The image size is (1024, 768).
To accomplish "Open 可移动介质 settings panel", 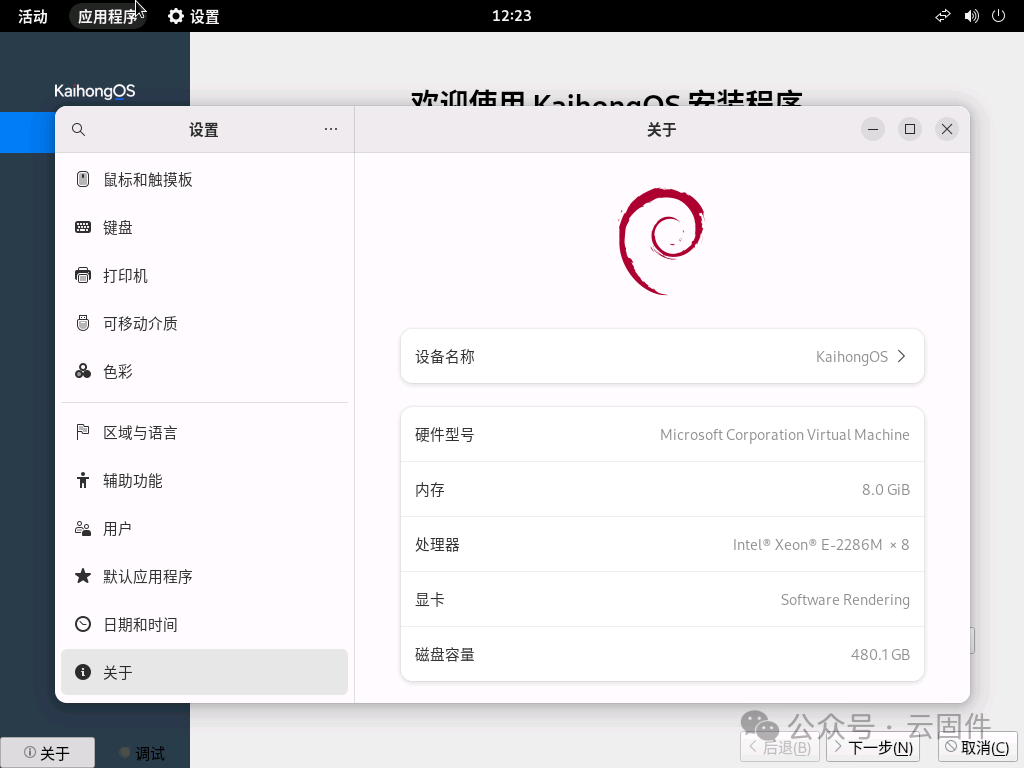I will click(204, 323).
